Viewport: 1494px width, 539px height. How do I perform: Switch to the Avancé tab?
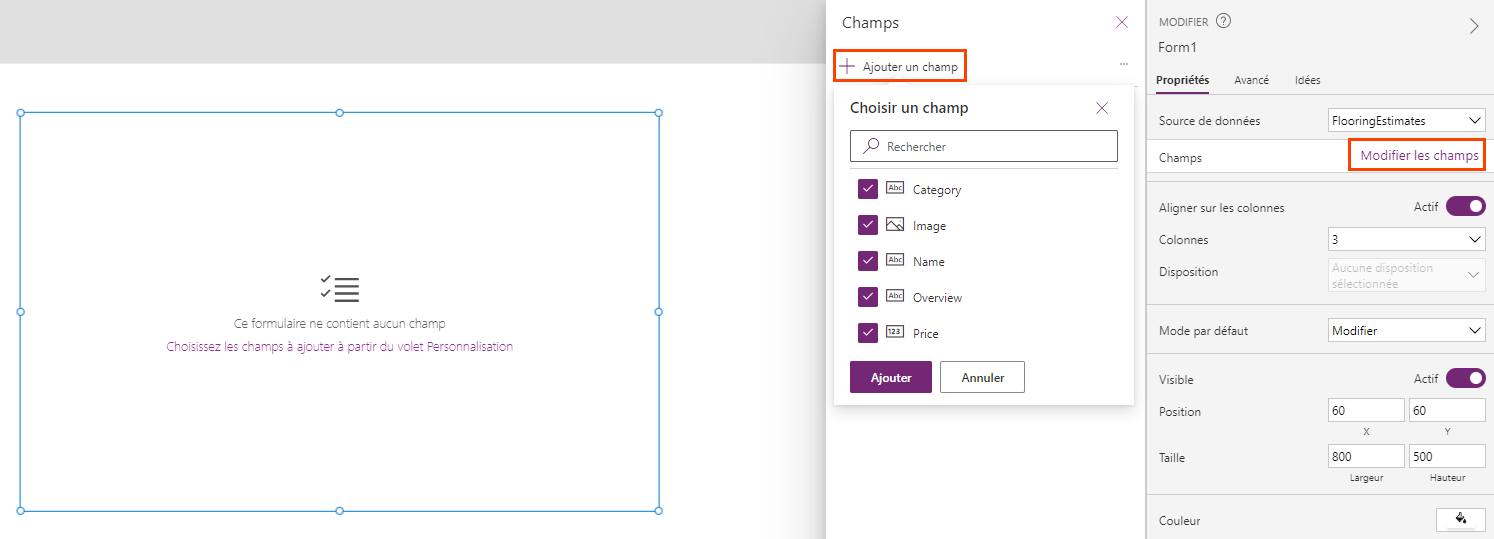[x=1251, y=80]
